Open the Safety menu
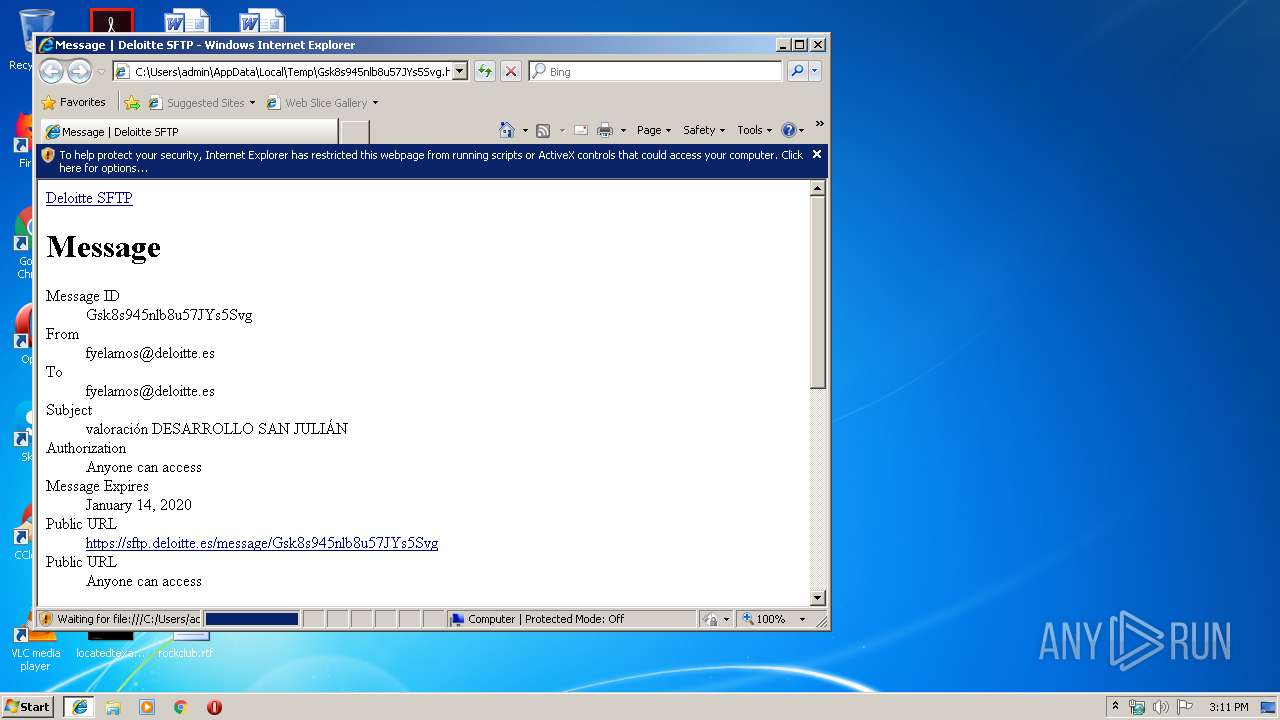Image resolution: width=1280 pixels, height=720 pixels. 704,130
